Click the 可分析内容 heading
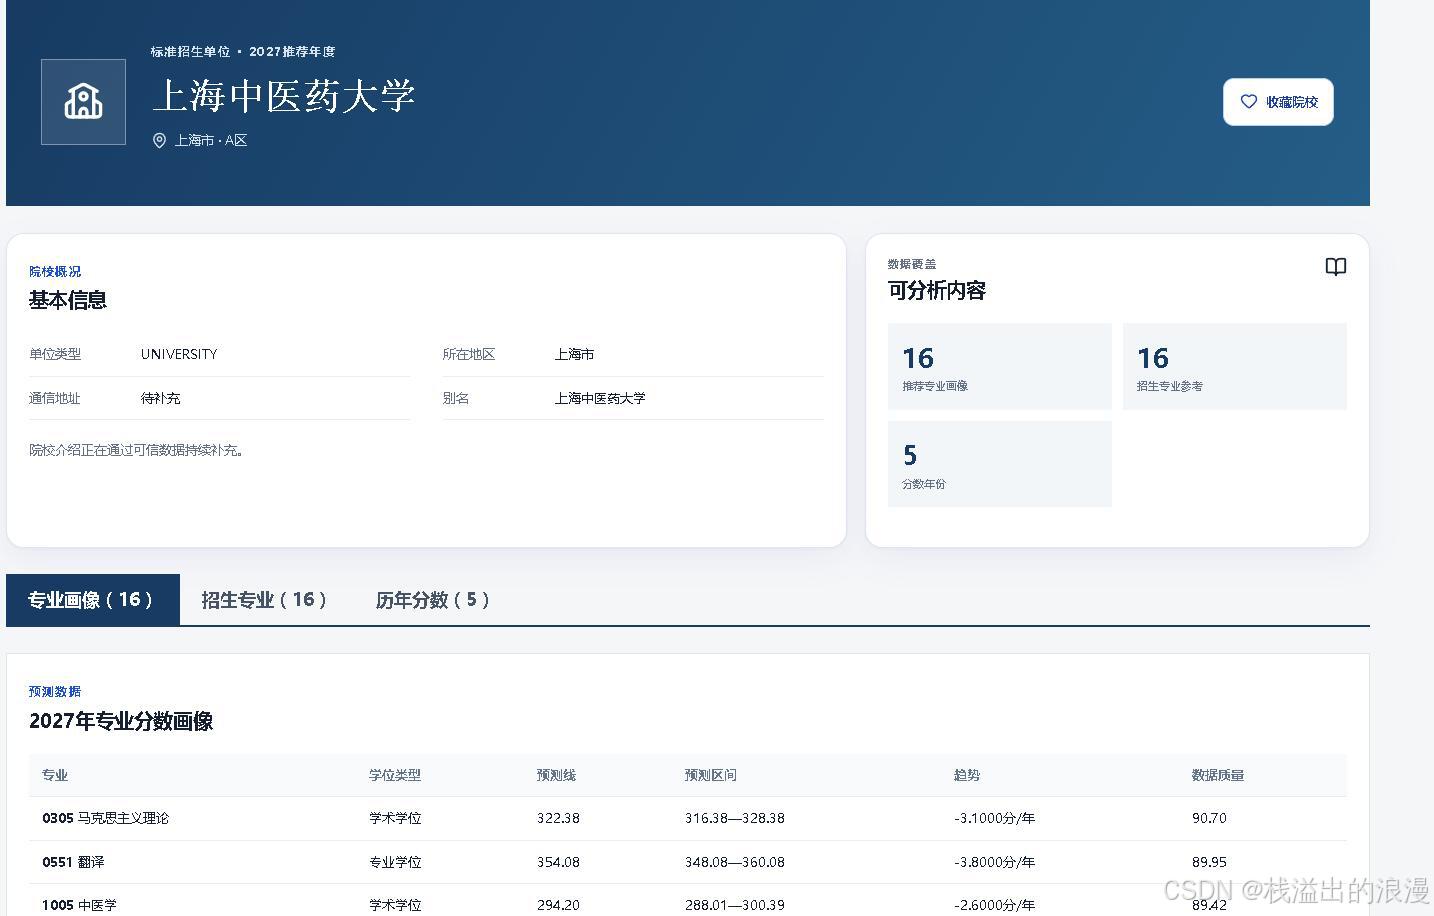1434x916 pixels. 937,291
